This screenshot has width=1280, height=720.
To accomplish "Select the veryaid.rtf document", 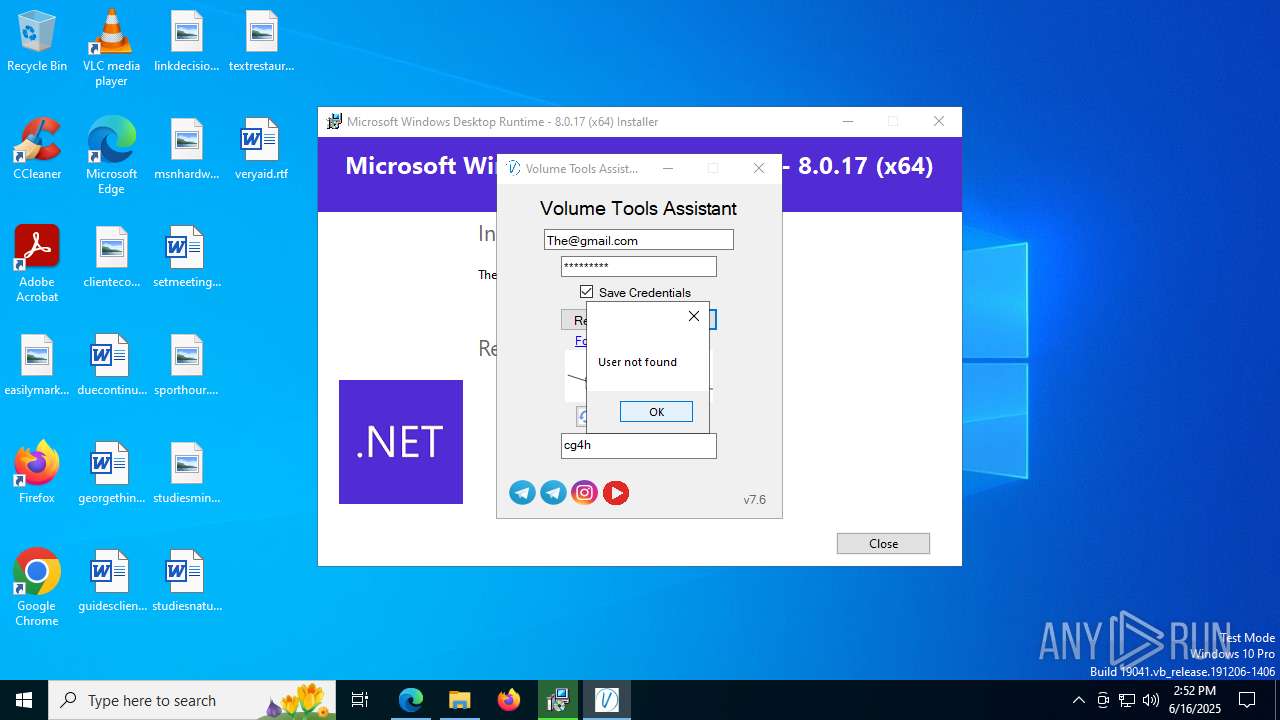I will [x=261, y=150].
